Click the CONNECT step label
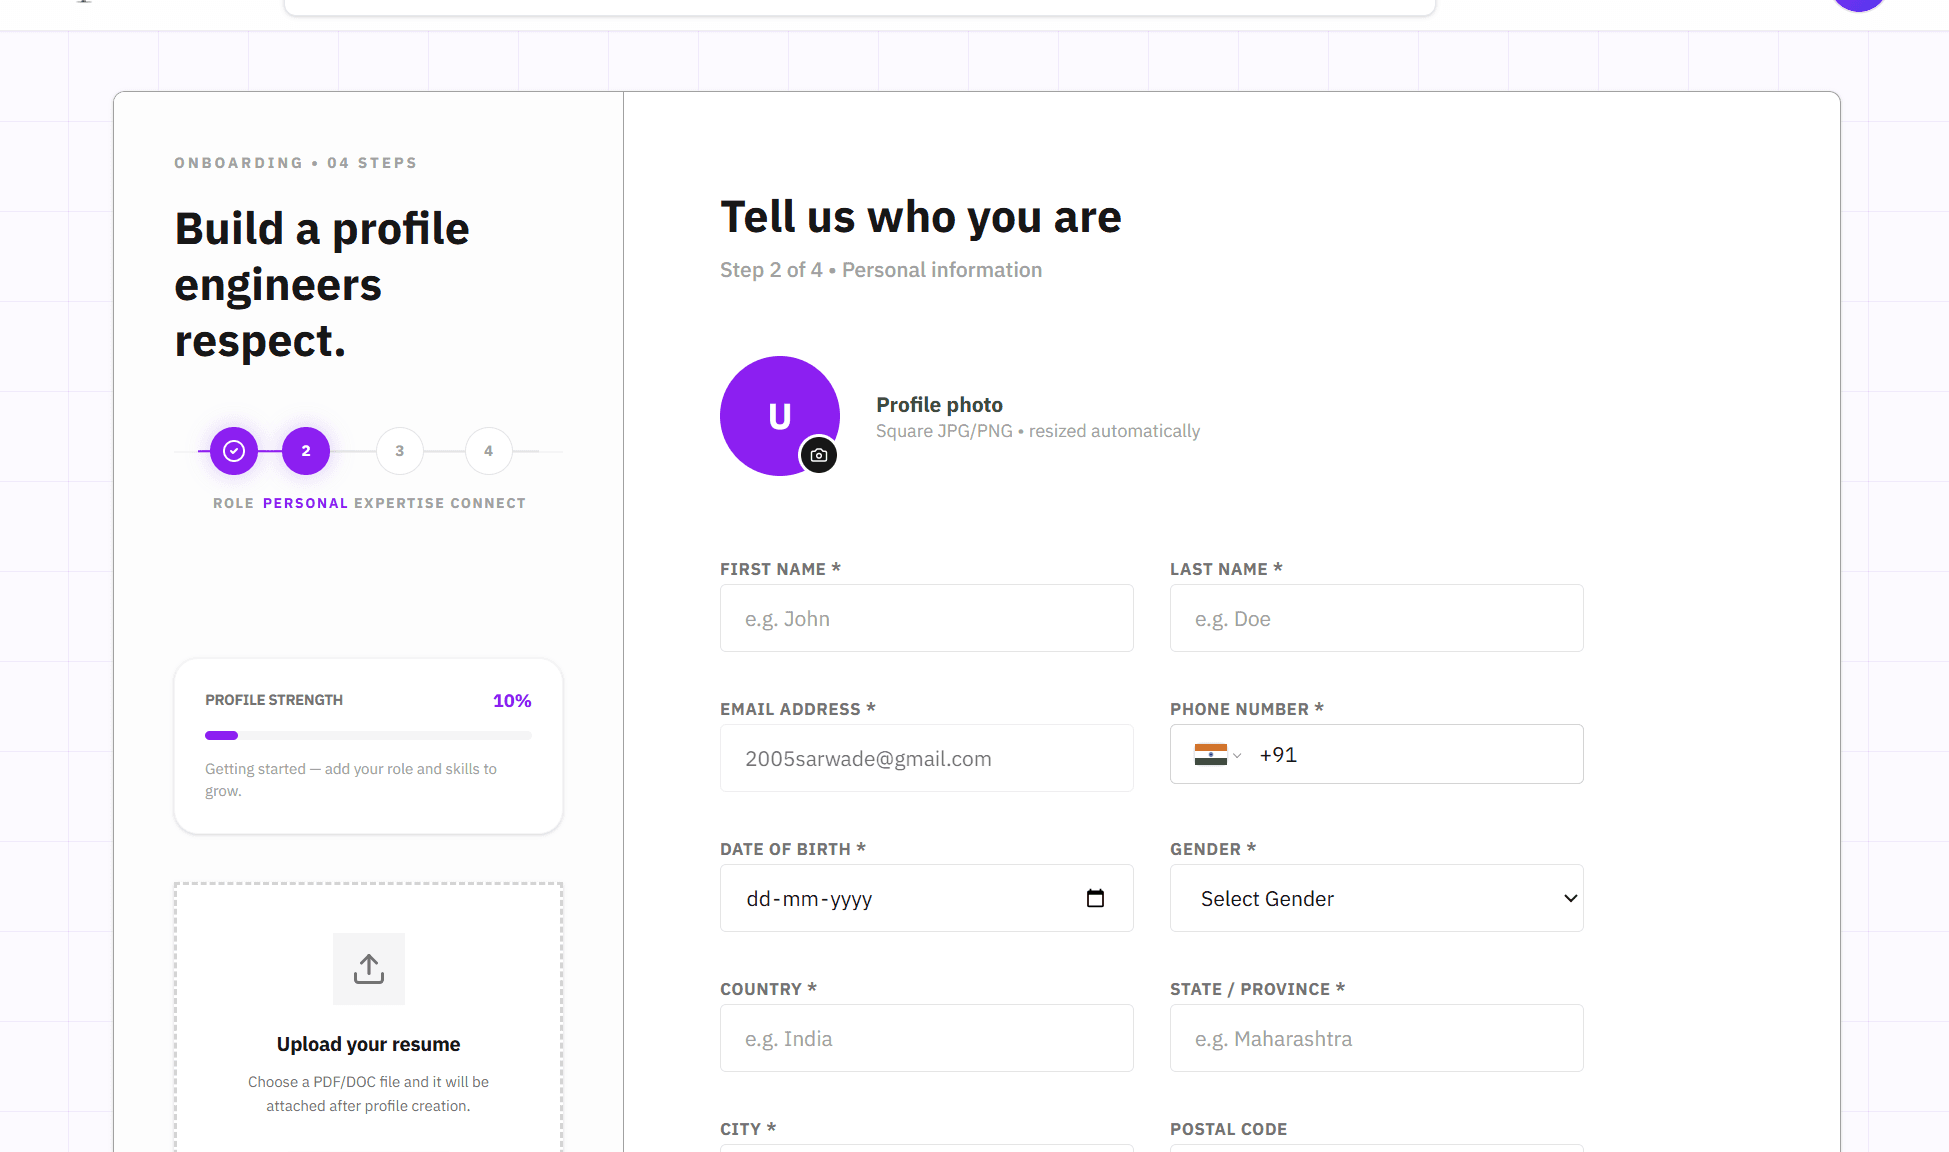This screenshot has width=1949, height=1152. click(488, 503)
